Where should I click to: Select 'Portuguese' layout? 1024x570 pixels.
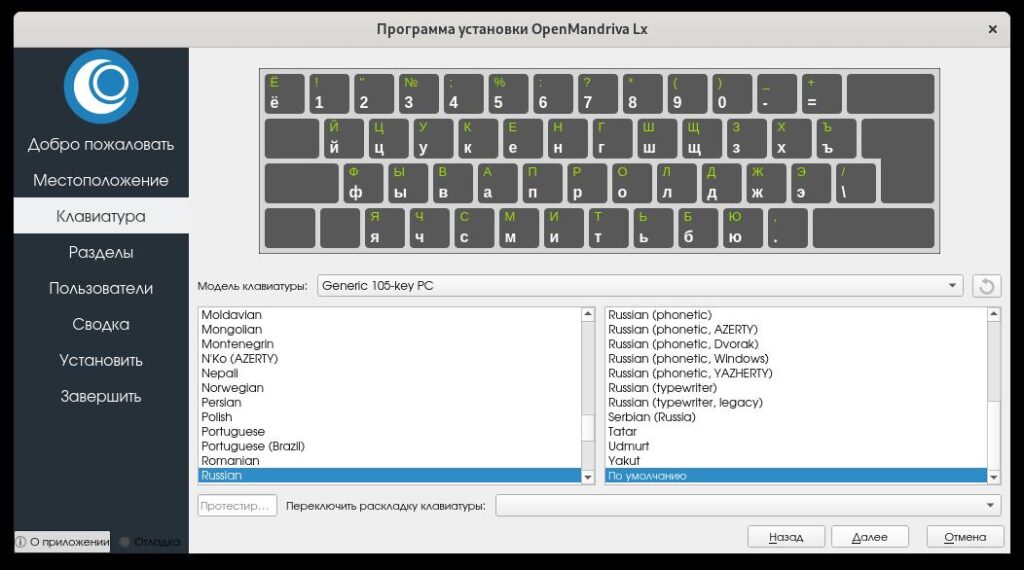coord(389,431)
